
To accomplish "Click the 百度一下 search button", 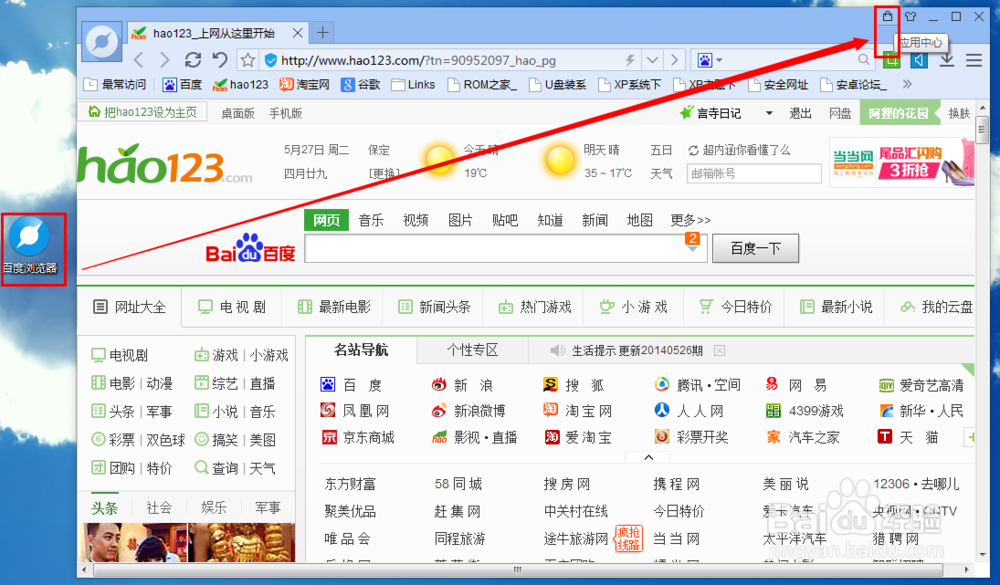I will click(x=755, y=248).
